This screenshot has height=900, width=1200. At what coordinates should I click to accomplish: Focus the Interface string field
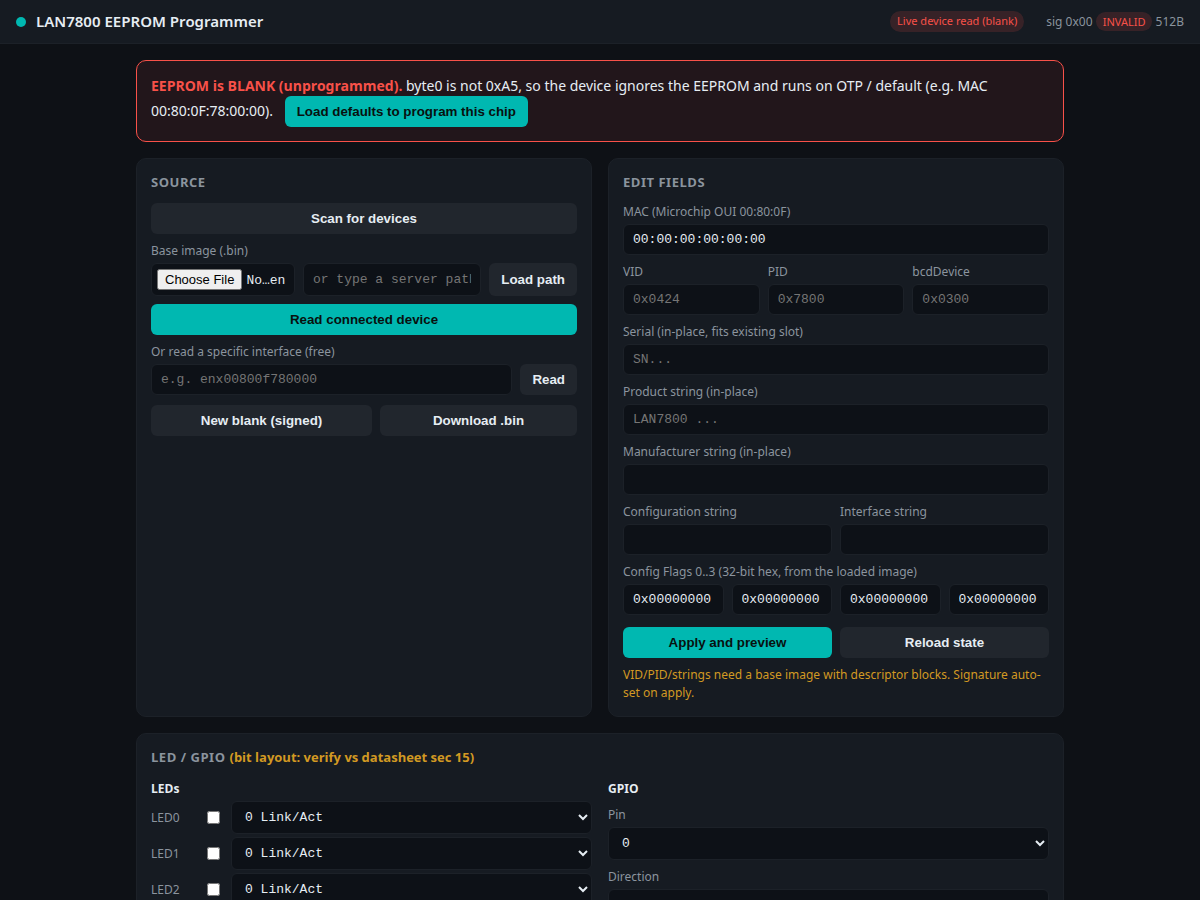coord(944,539)
